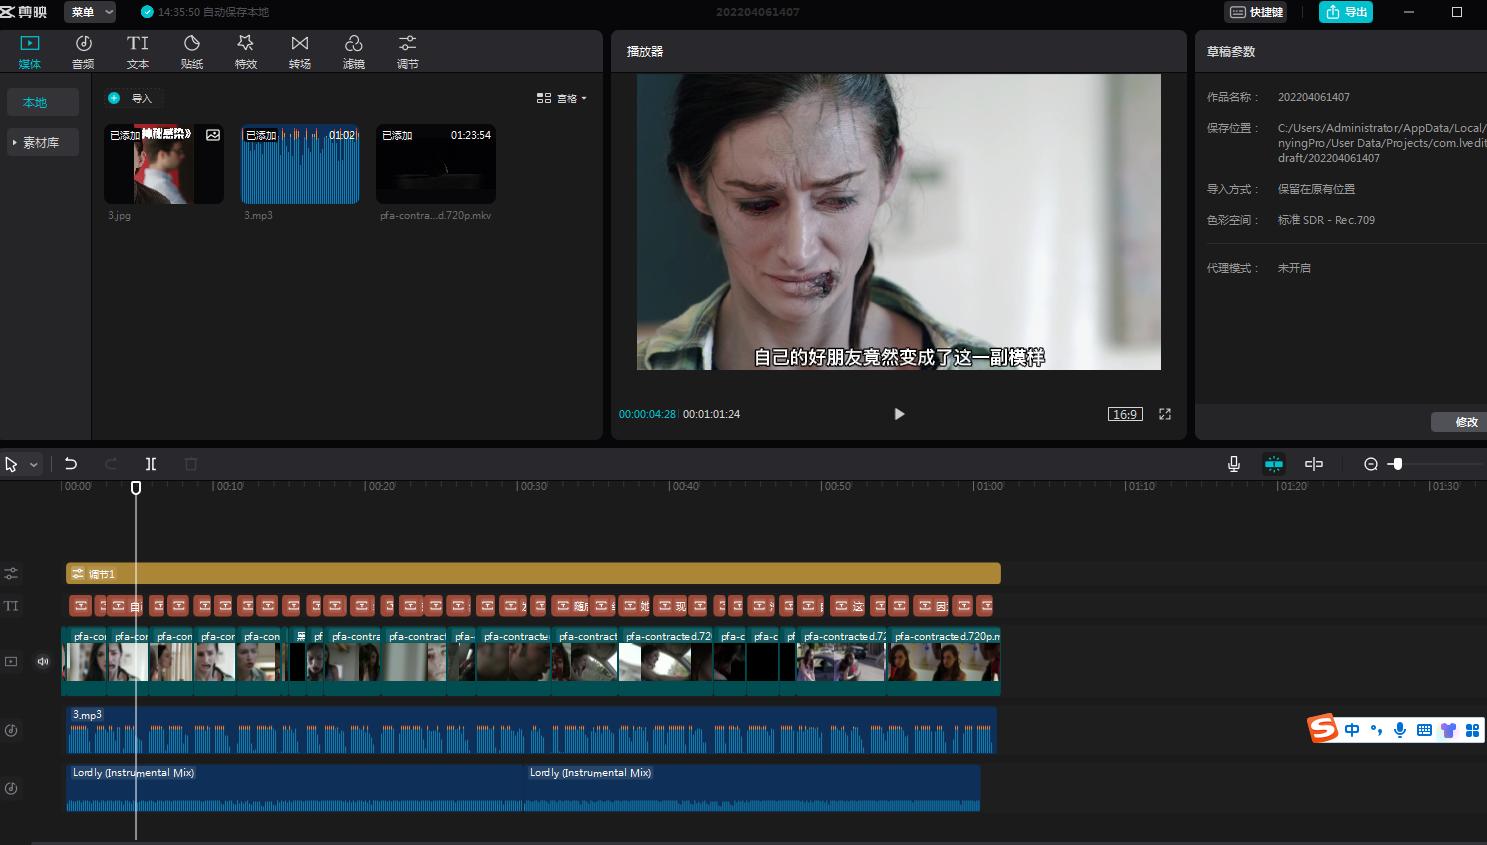Image resolution: width=1487 pixels, height=845 pixels.
Task: Play the preview video
Action: pos(899,414)
